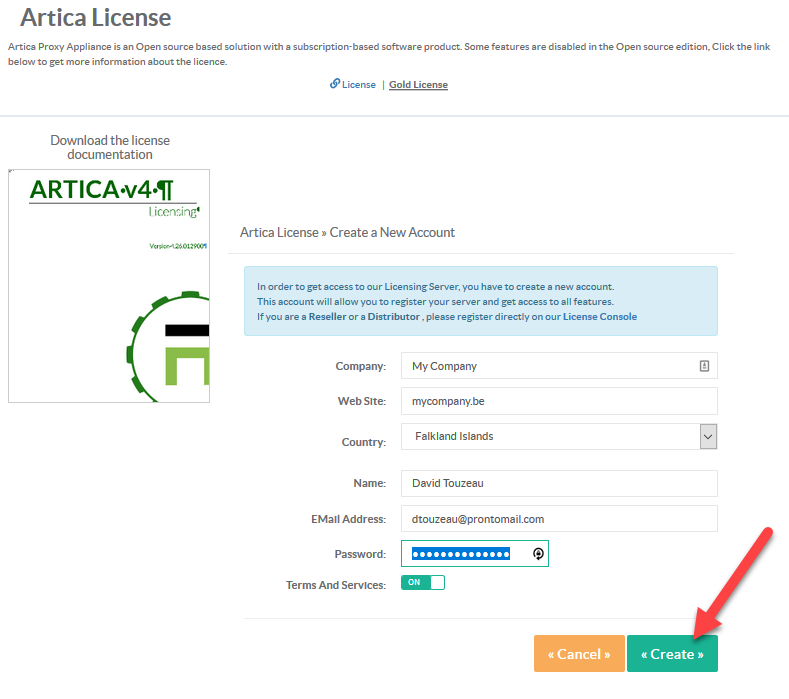Click the chain icon next to License
The height and width of the screenshot is (699, 789).
pos(335,84)
